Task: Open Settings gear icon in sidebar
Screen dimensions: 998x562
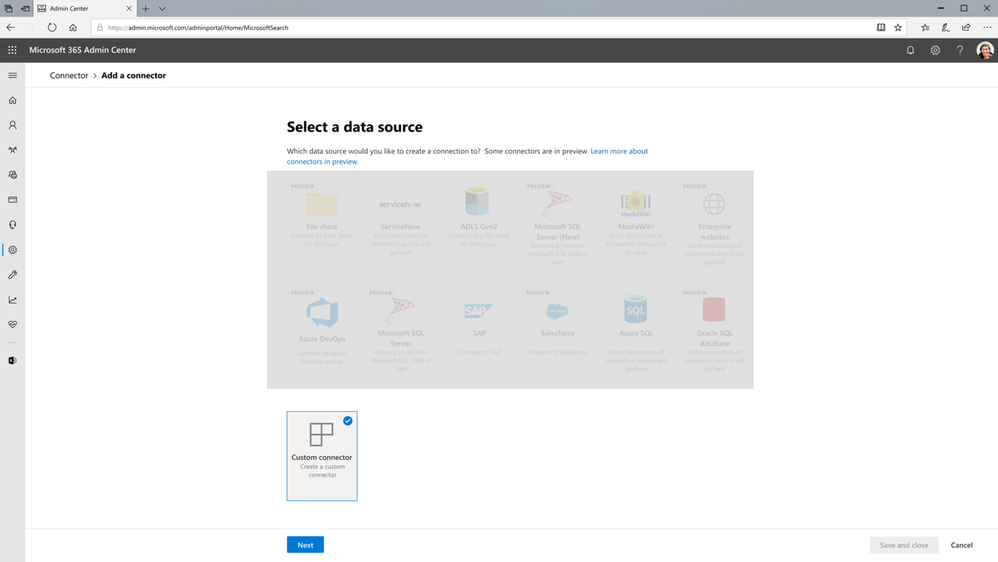Action: pyautogui.click(x=12, y=249)
